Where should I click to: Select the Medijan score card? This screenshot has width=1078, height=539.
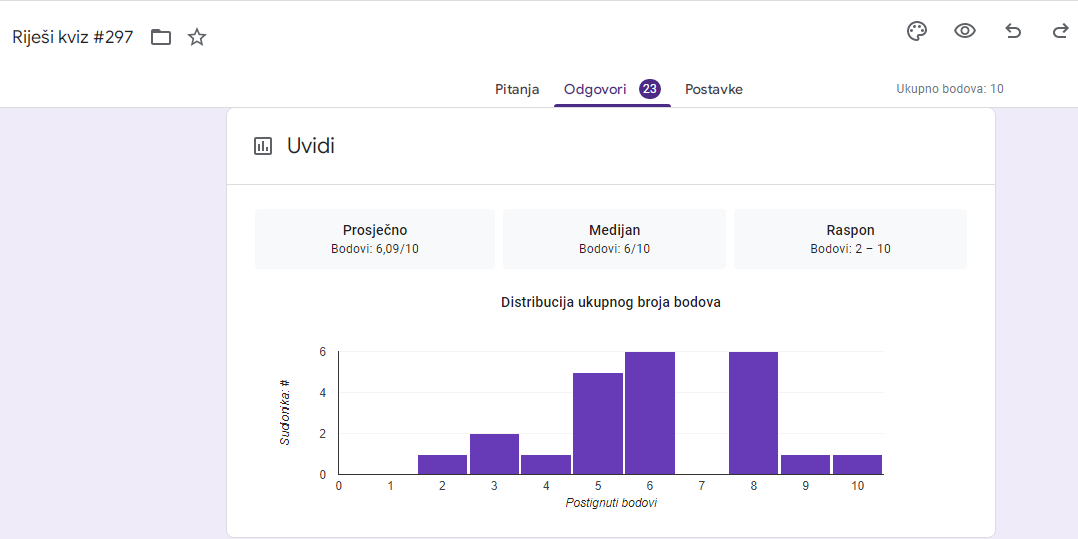[x=614, y=239]
